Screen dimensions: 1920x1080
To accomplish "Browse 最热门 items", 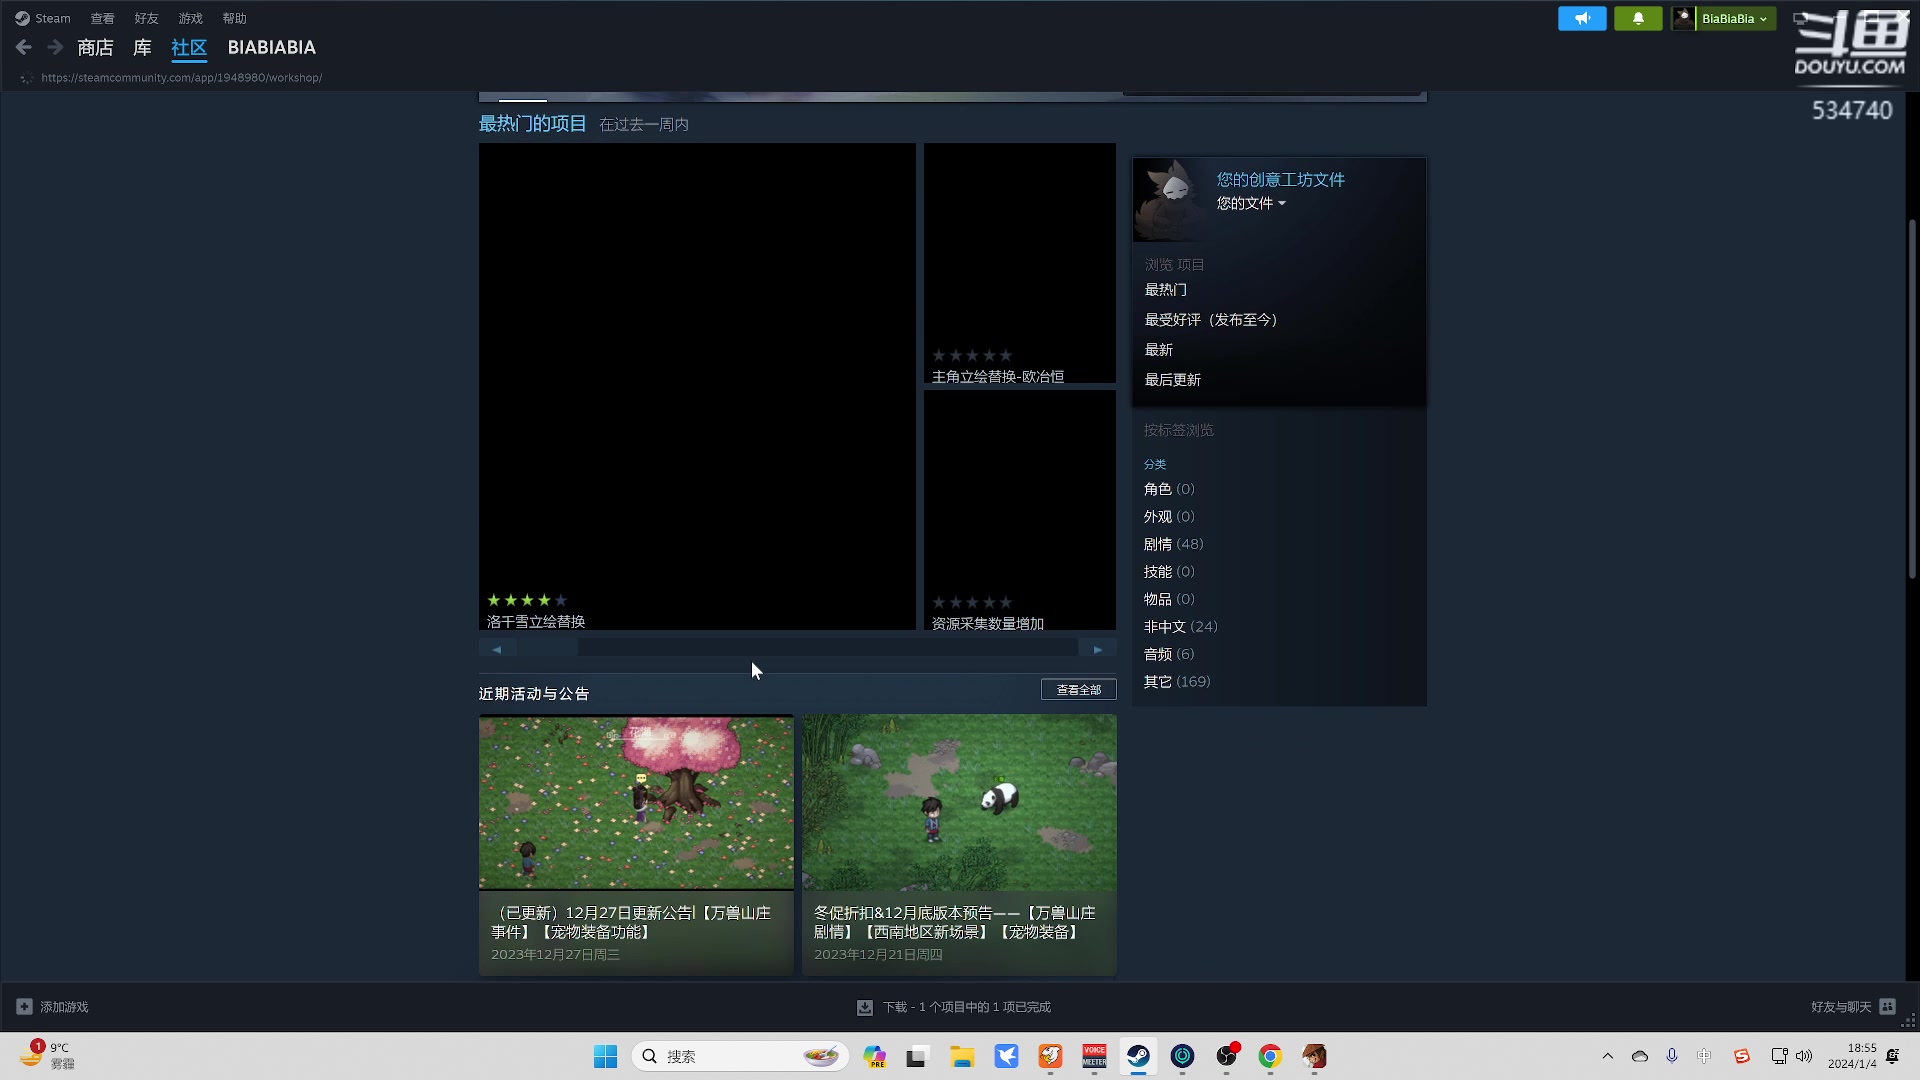I will pyautogui.click(x=1166, y=289).
